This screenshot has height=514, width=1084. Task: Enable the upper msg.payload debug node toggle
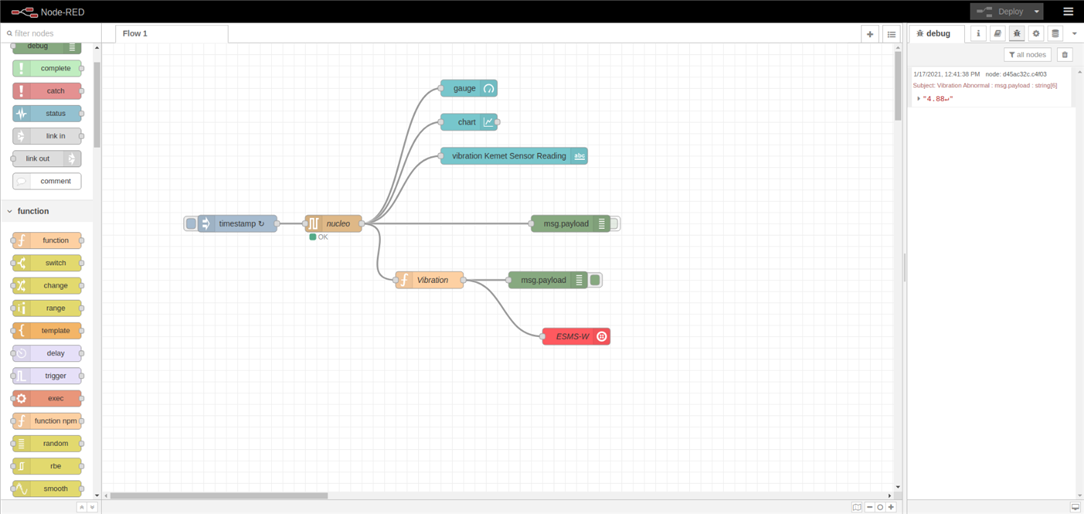[615, 223]
